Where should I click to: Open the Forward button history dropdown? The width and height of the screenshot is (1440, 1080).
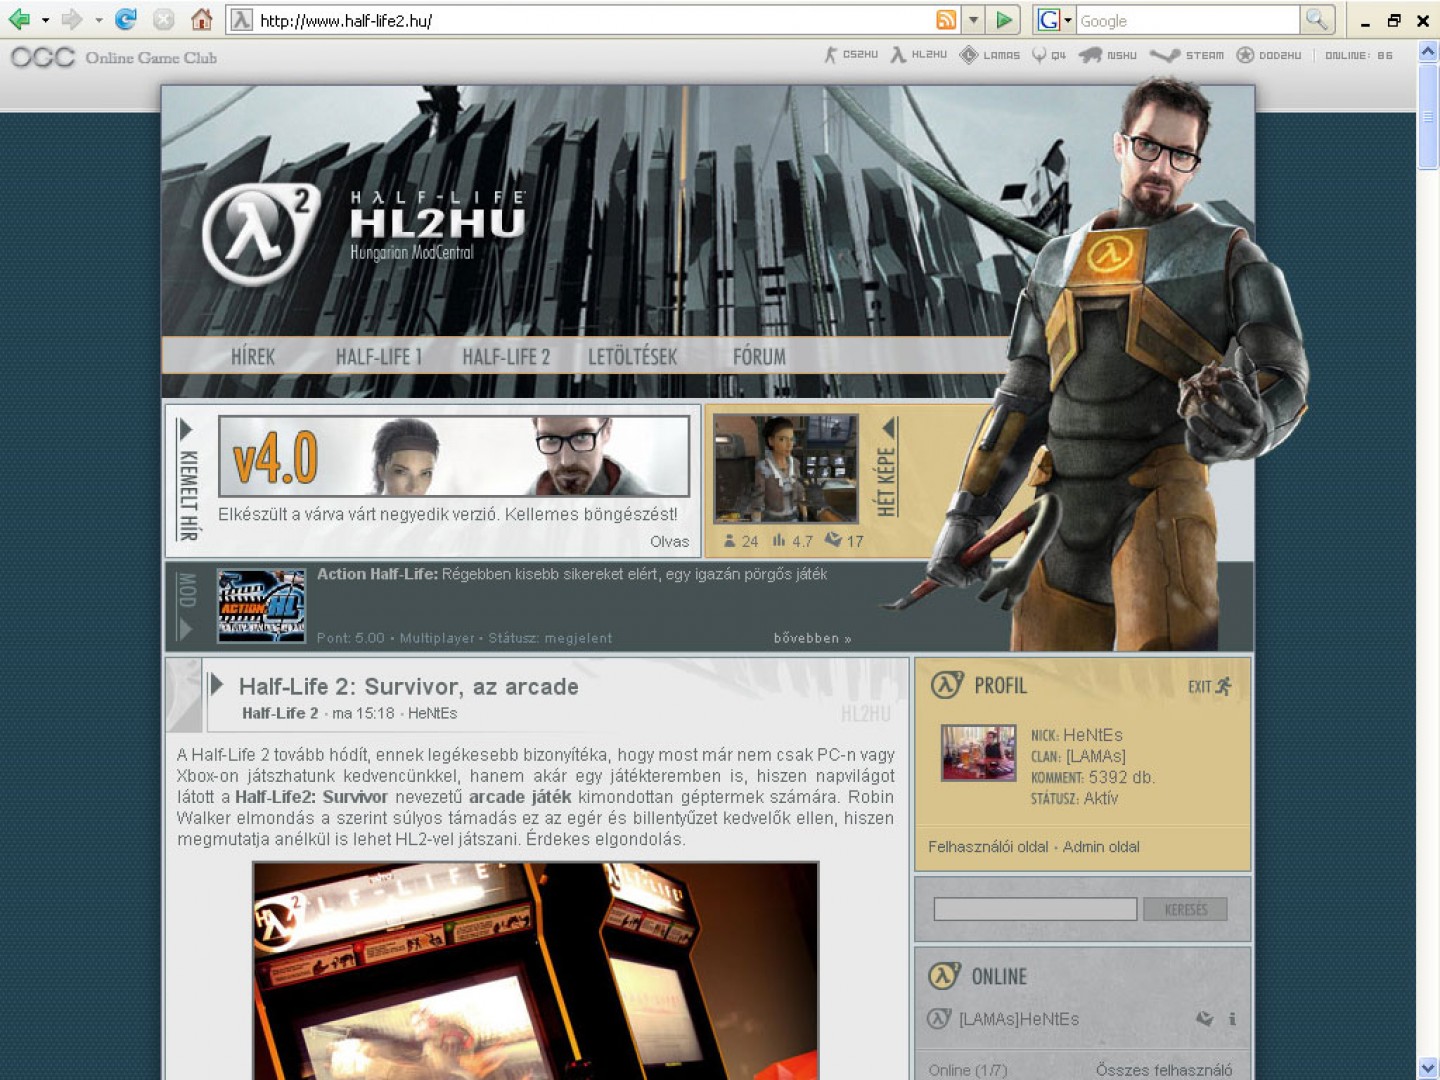tap(98, 20)
